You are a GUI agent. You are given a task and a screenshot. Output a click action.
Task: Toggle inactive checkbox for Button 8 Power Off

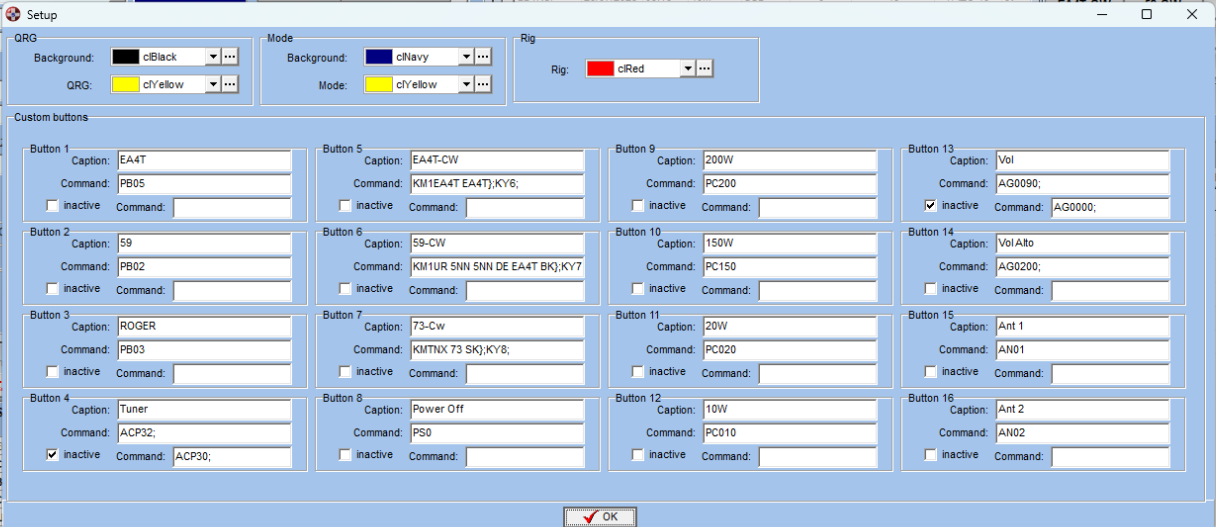click(x=345, y=455)
